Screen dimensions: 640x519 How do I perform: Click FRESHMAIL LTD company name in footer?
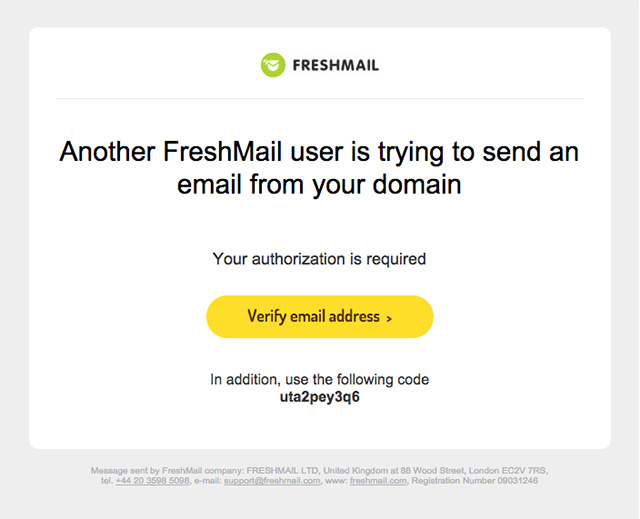point(283,470)
